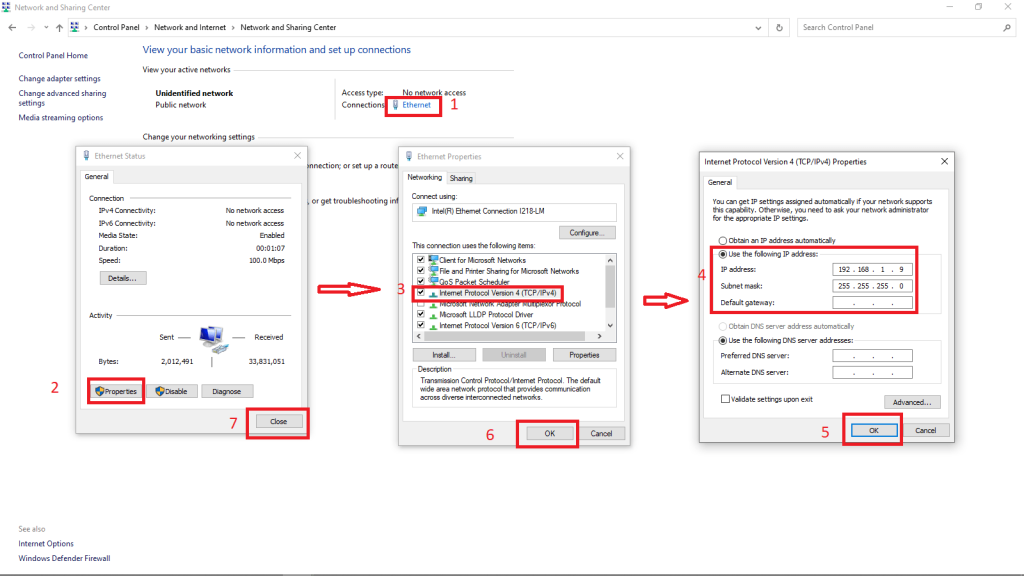
Task: Open Media streaming options
Action: pos(61,117)
